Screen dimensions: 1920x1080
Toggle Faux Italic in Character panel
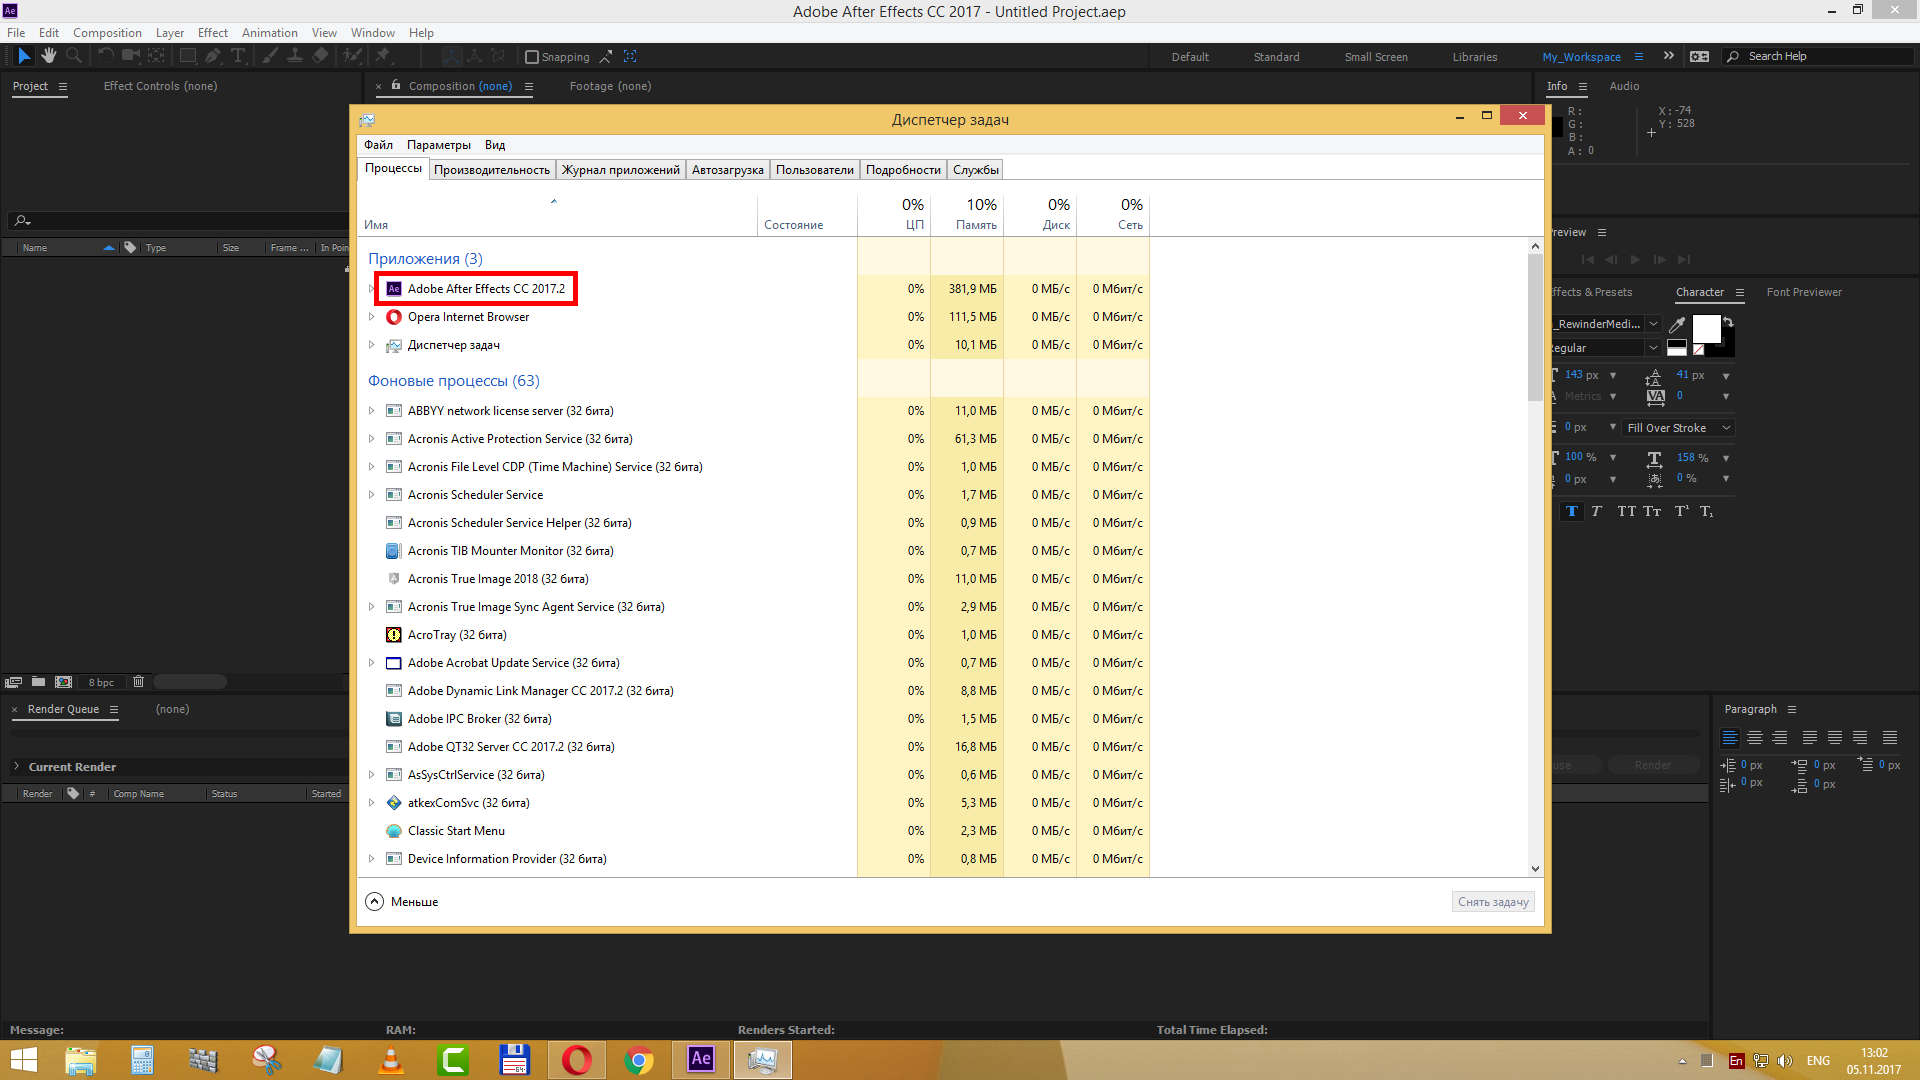click(1597, 511)
